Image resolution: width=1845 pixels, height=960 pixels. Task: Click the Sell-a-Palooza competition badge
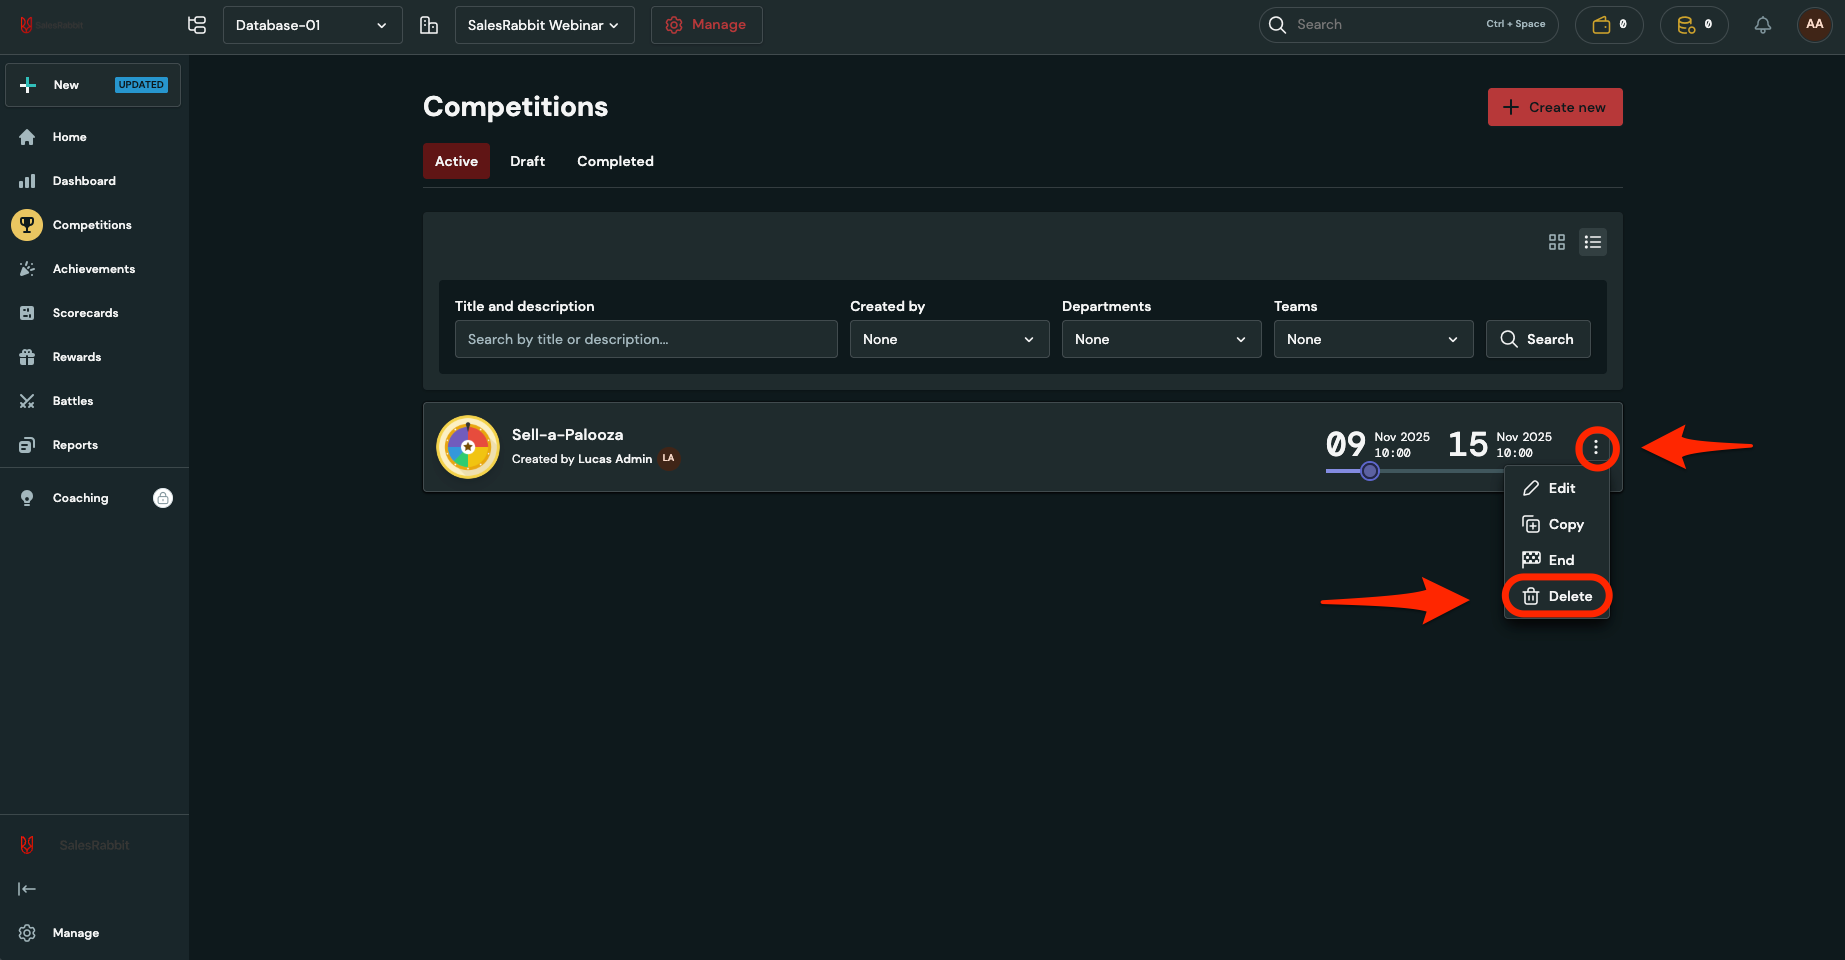pyautogui.click(x=467, y=447)
